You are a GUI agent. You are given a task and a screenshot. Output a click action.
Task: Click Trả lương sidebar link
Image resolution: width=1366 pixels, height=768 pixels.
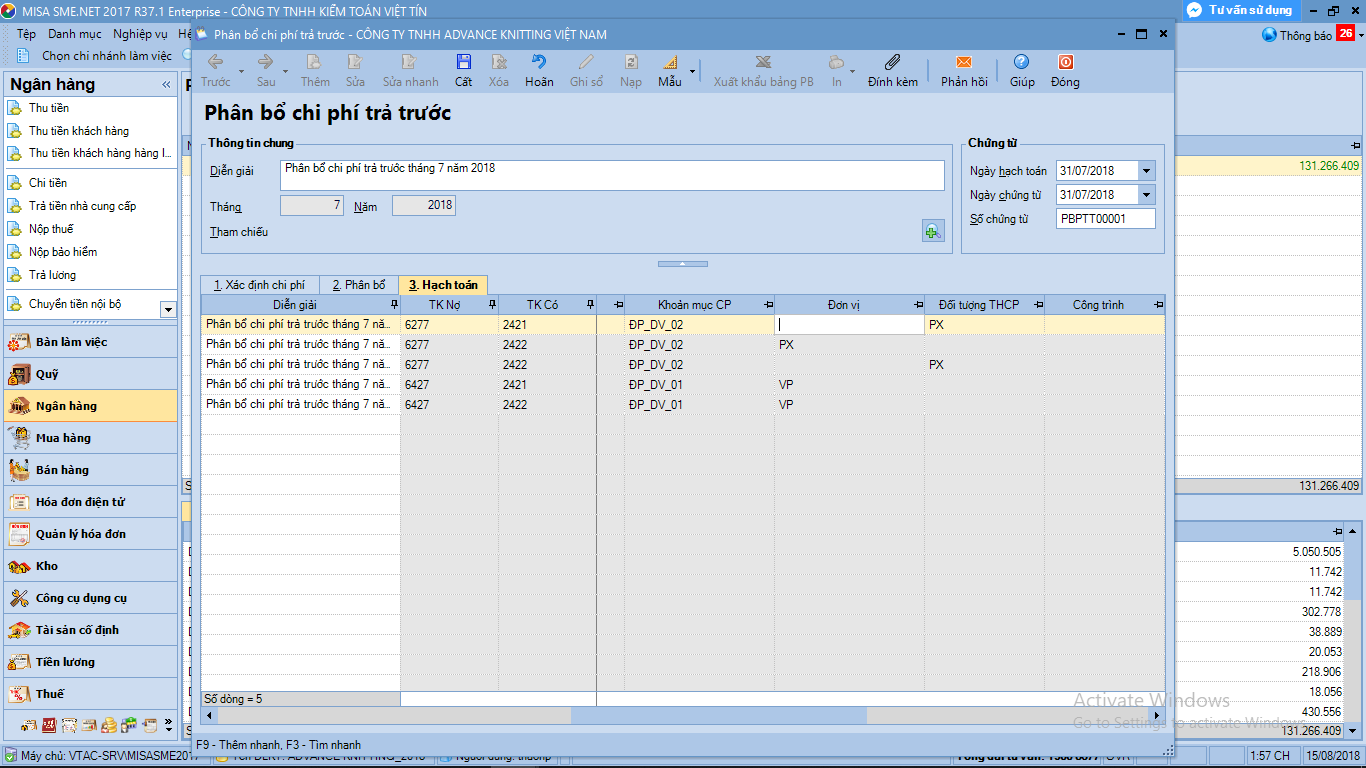click(52, 275)
